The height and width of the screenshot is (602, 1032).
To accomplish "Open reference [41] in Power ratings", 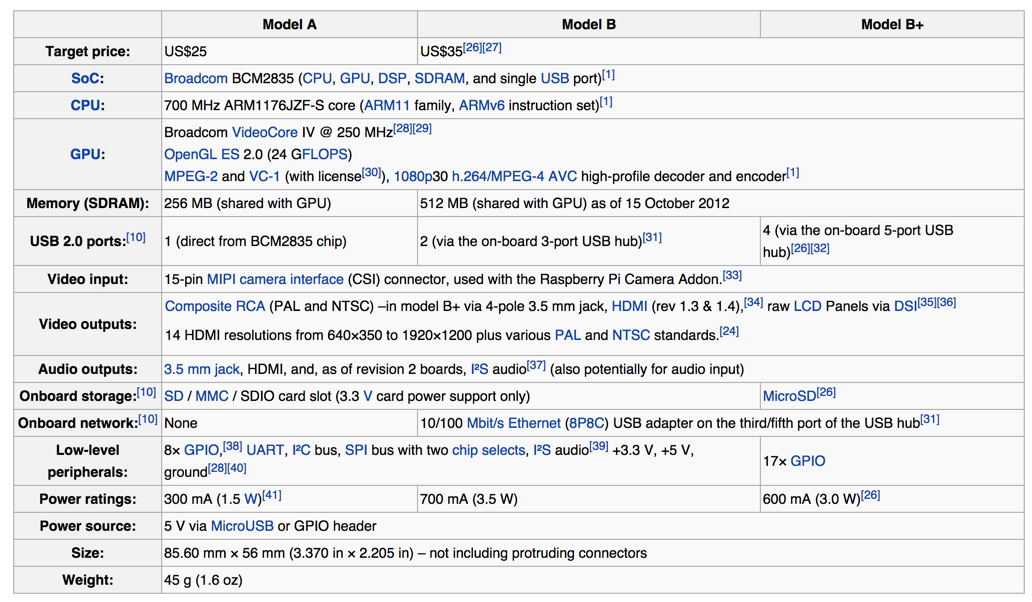I will pyautogui.click(x=272, y=495).
